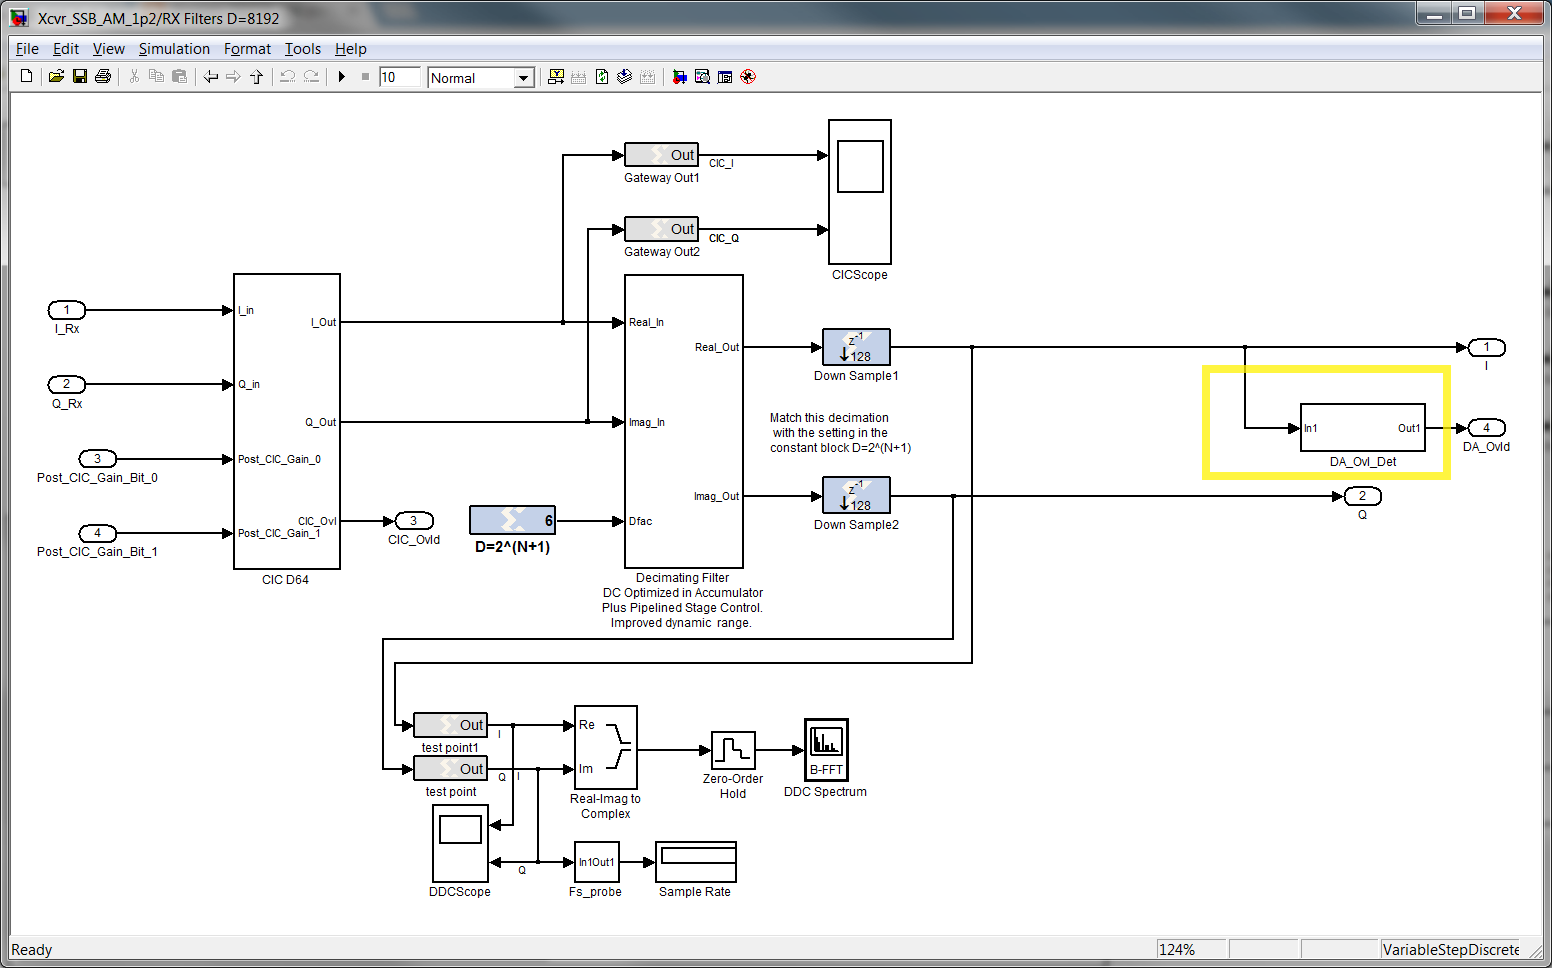Open the Library Browser icon
The image size is (1552, 968).
point(680,77)
